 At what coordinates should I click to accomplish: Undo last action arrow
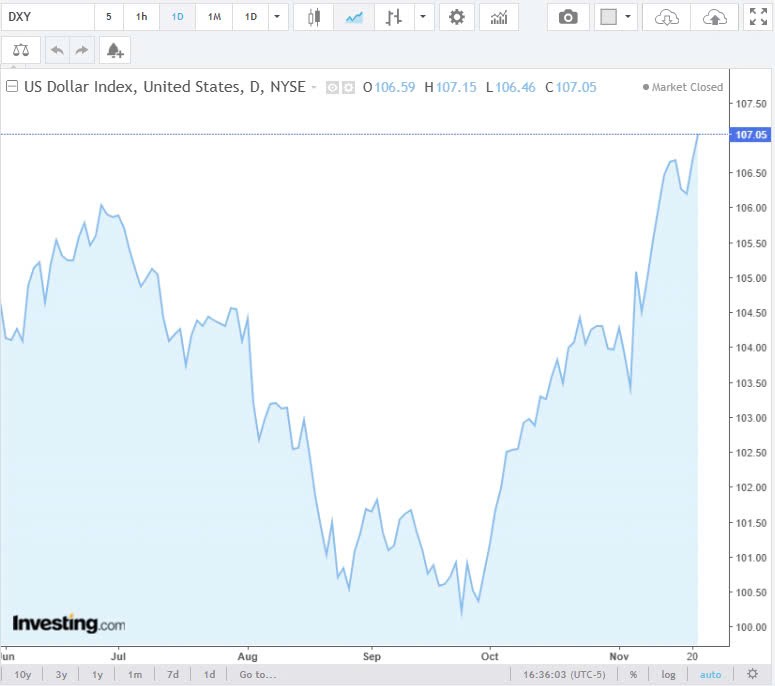[x=57, y=50]
